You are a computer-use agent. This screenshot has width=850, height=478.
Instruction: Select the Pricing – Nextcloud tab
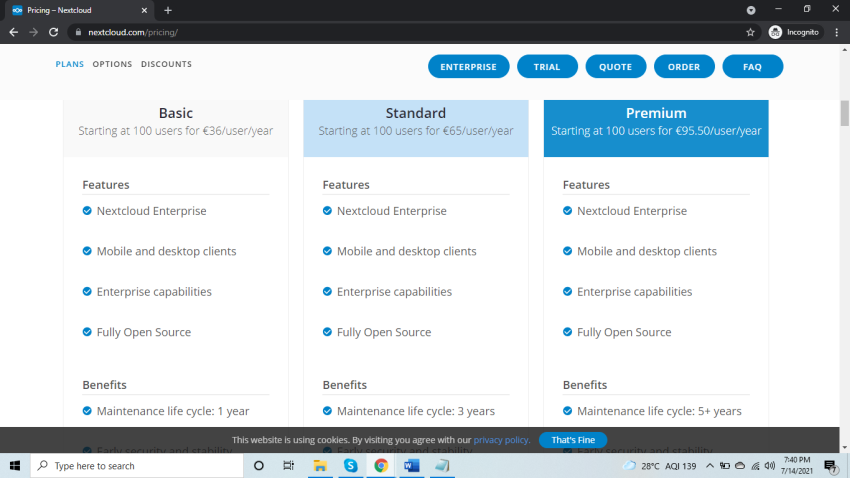80,10
